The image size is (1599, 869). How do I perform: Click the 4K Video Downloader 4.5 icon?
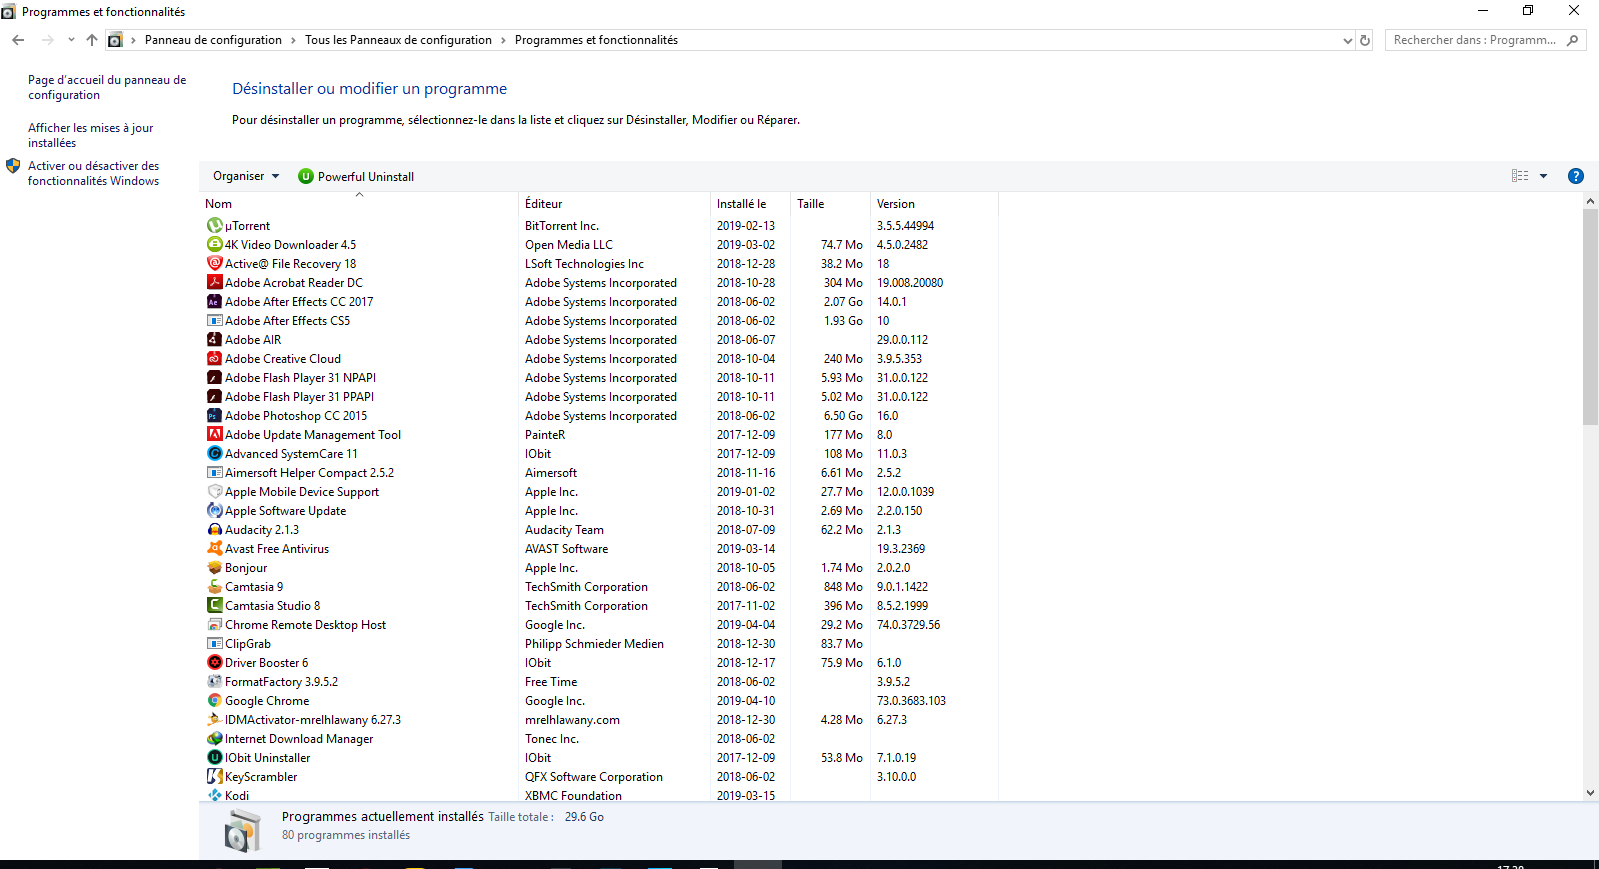(214, 245)
